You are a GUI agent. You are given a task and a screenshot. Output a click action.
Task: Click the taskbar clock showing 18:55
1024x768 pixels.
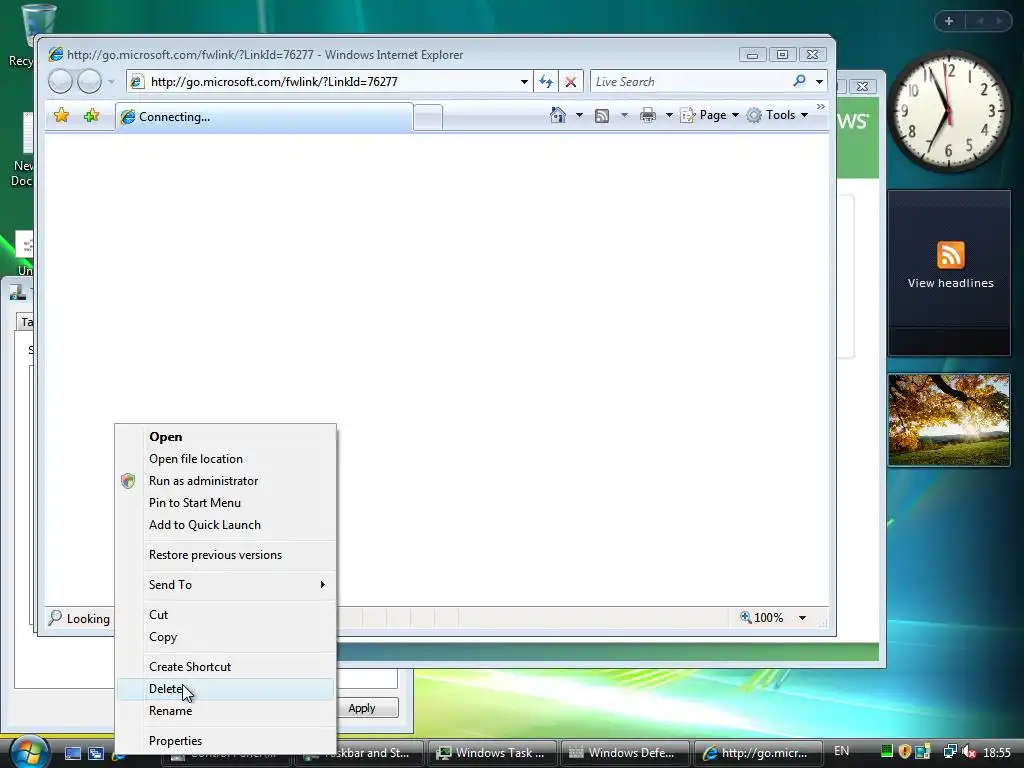[997, 752]
